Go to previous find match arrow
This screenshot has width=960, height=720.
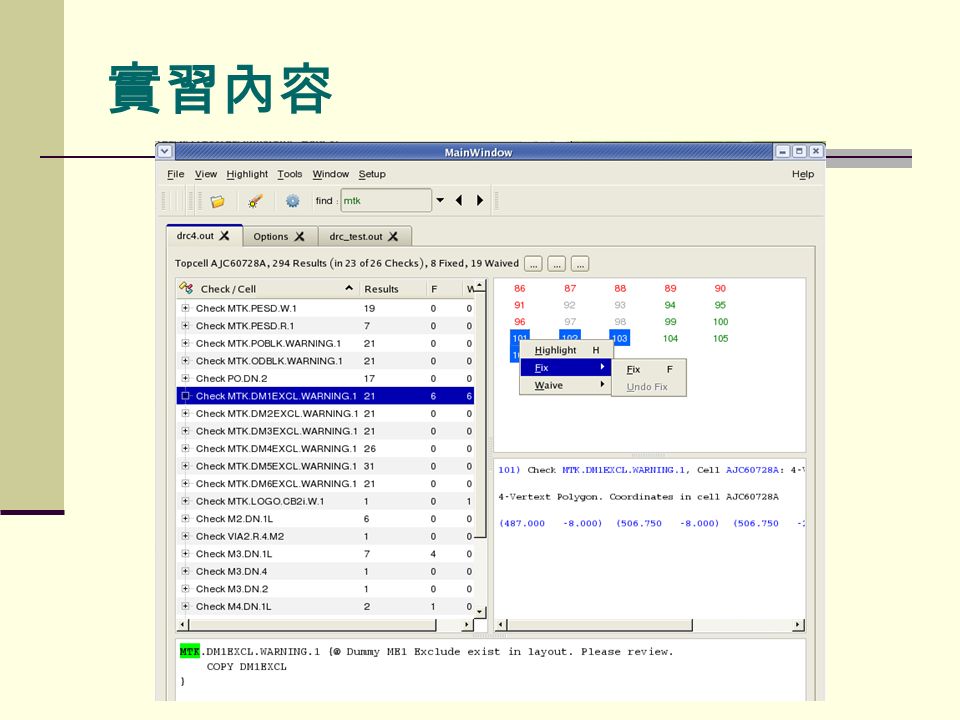point(459,200)
